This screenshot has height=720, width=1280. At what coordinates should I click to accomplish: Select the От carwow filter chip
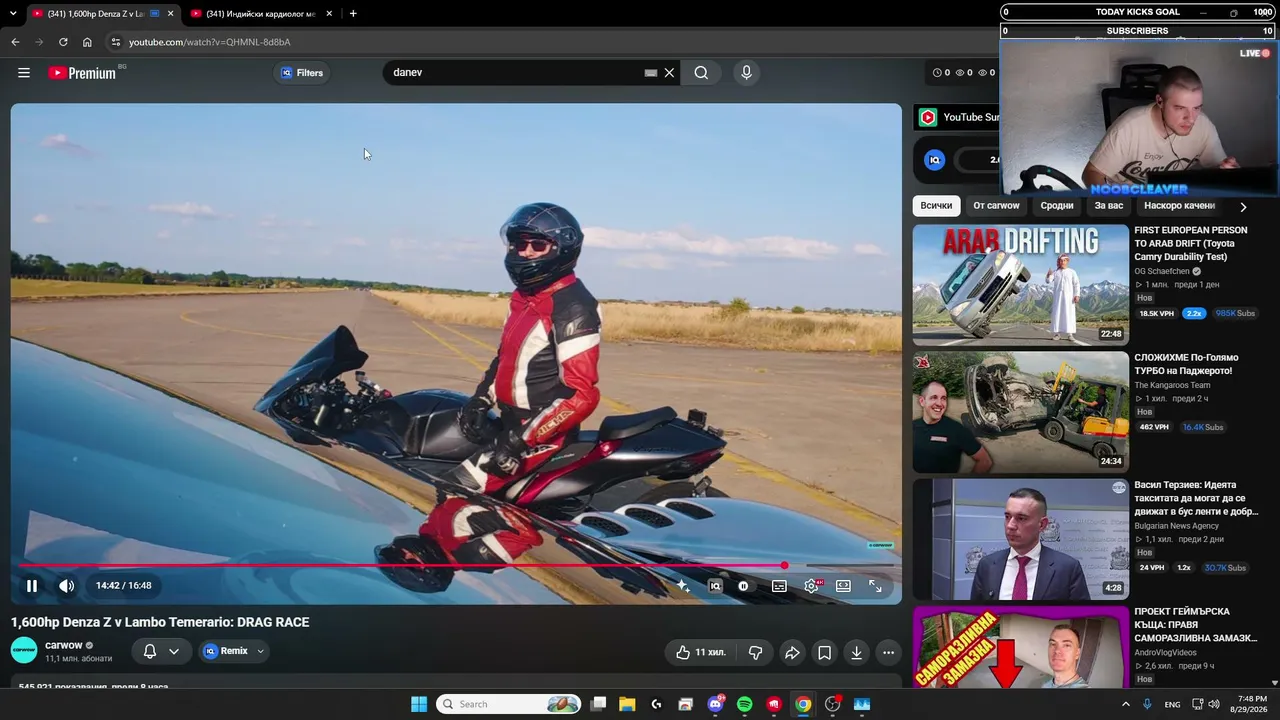[x=996, y=206]
